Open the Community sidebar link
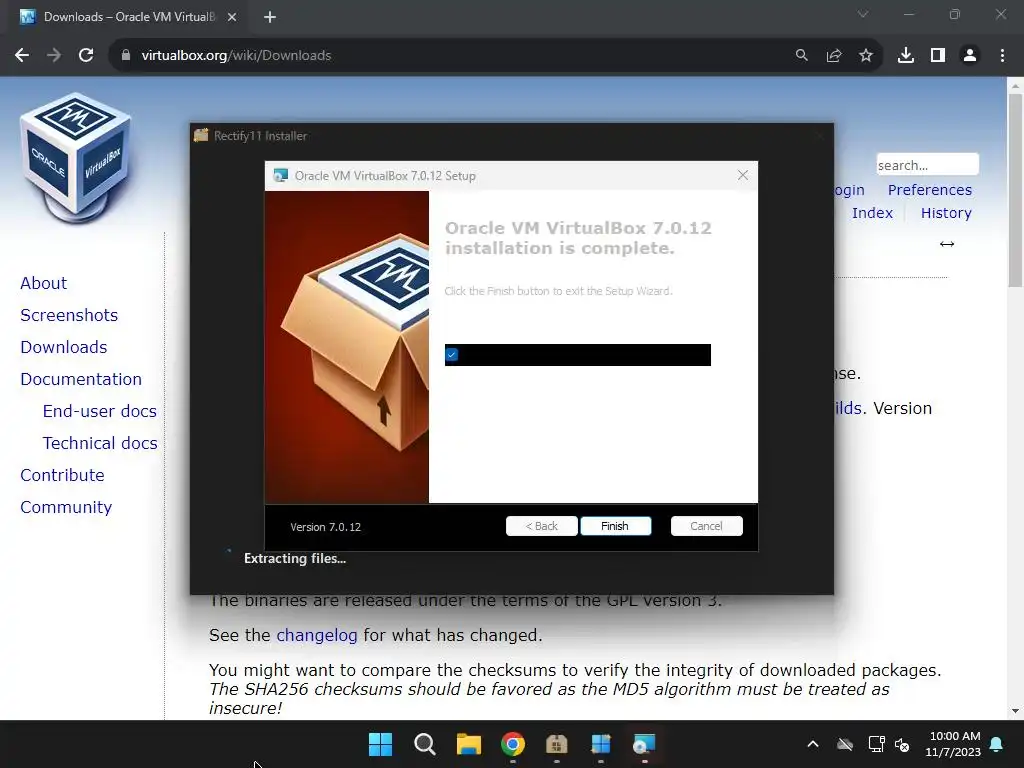The image size is (1024, 768). (x=66, y=507)
